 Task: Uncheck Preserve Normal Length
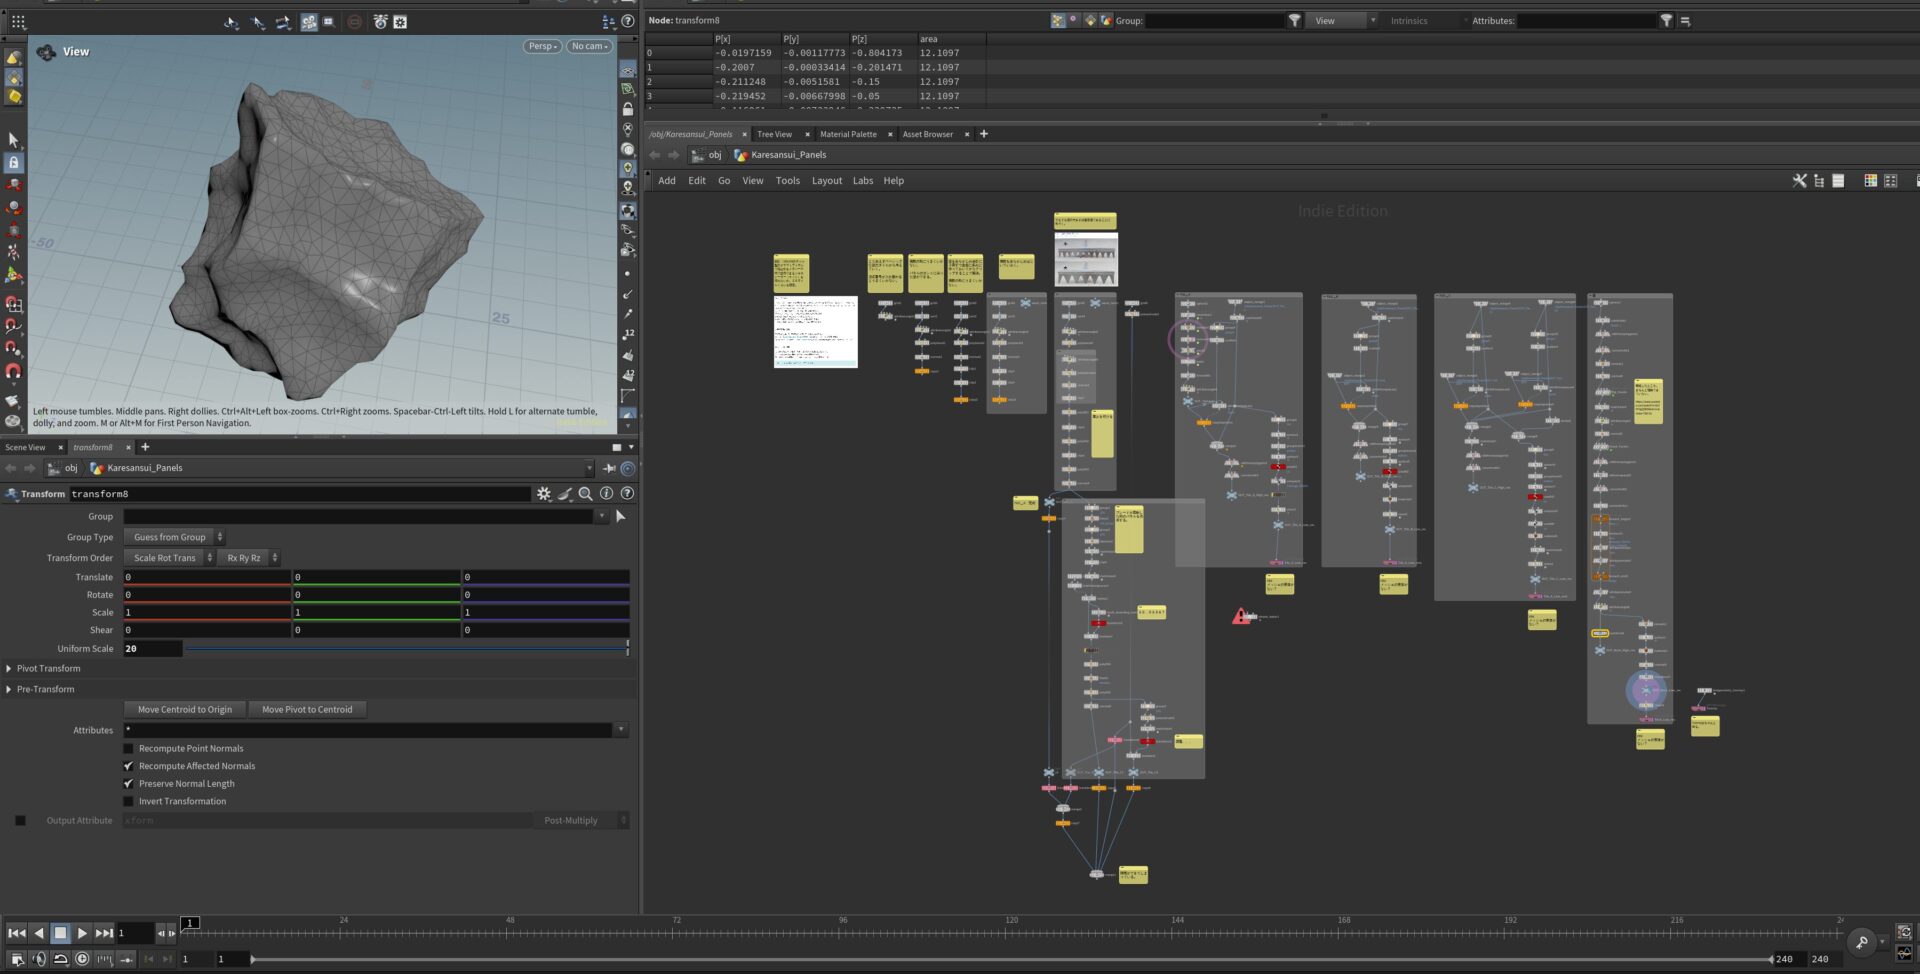[x=128, y=784]
